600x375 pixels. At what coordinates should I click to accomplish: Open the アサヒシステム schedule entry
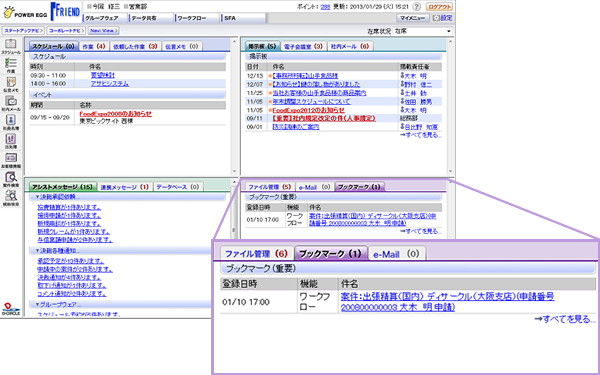tap(109, 84)
